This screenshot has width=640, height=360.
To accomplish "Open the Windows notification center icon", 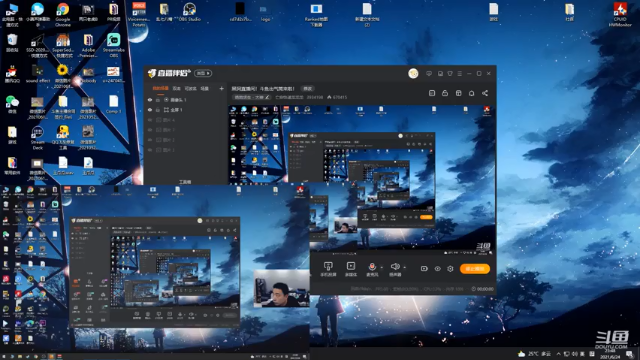I will click(629, 353).
